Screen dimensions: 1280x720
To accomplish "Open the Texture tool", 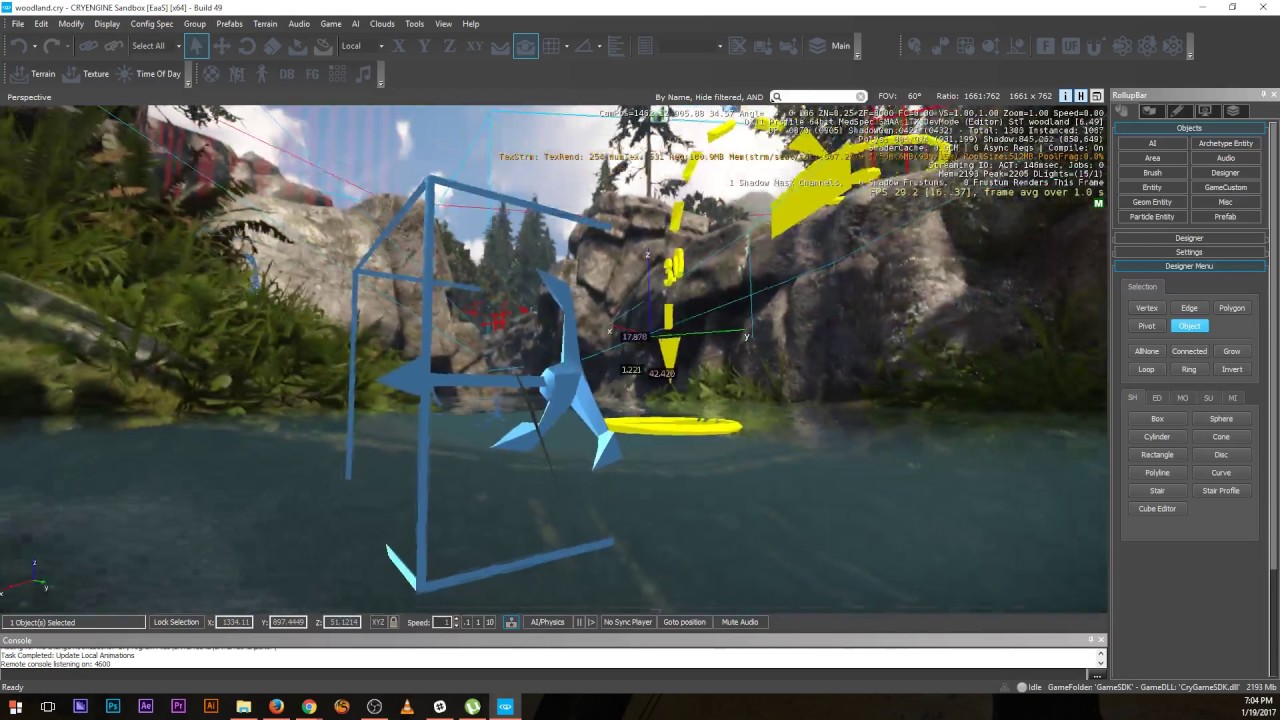I will 86,74.
